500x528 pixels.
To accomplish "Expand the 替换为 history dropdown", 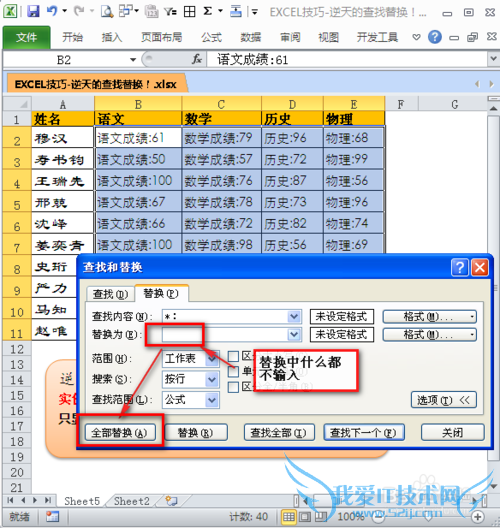I will [294, 334].
